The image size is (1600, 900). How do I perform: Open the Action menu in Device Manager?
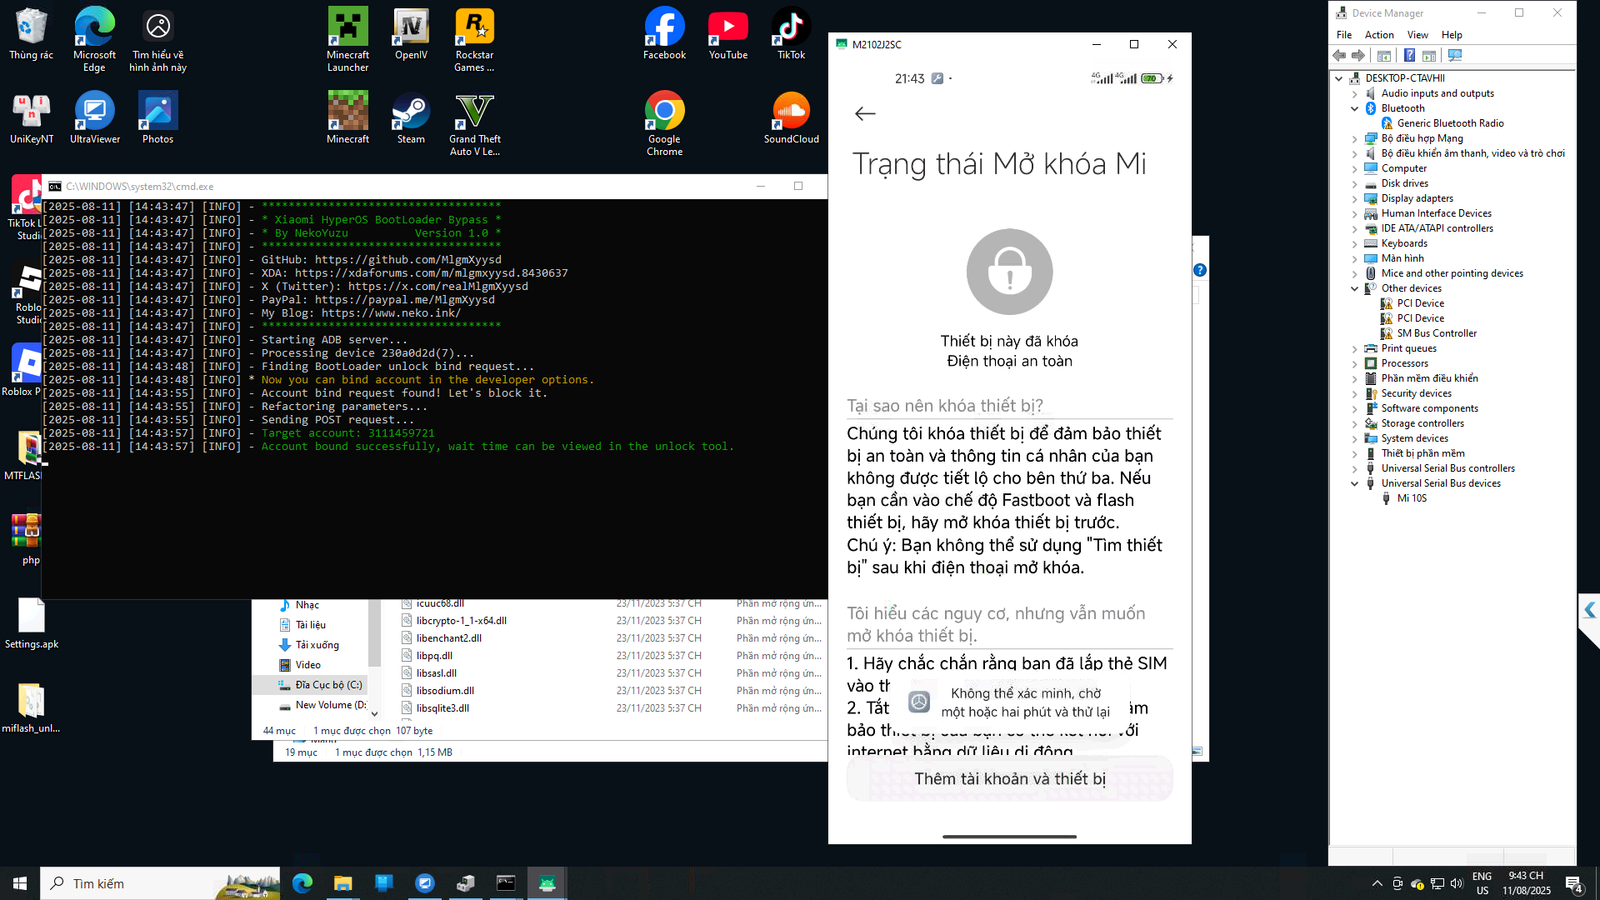coord(1379,35)
